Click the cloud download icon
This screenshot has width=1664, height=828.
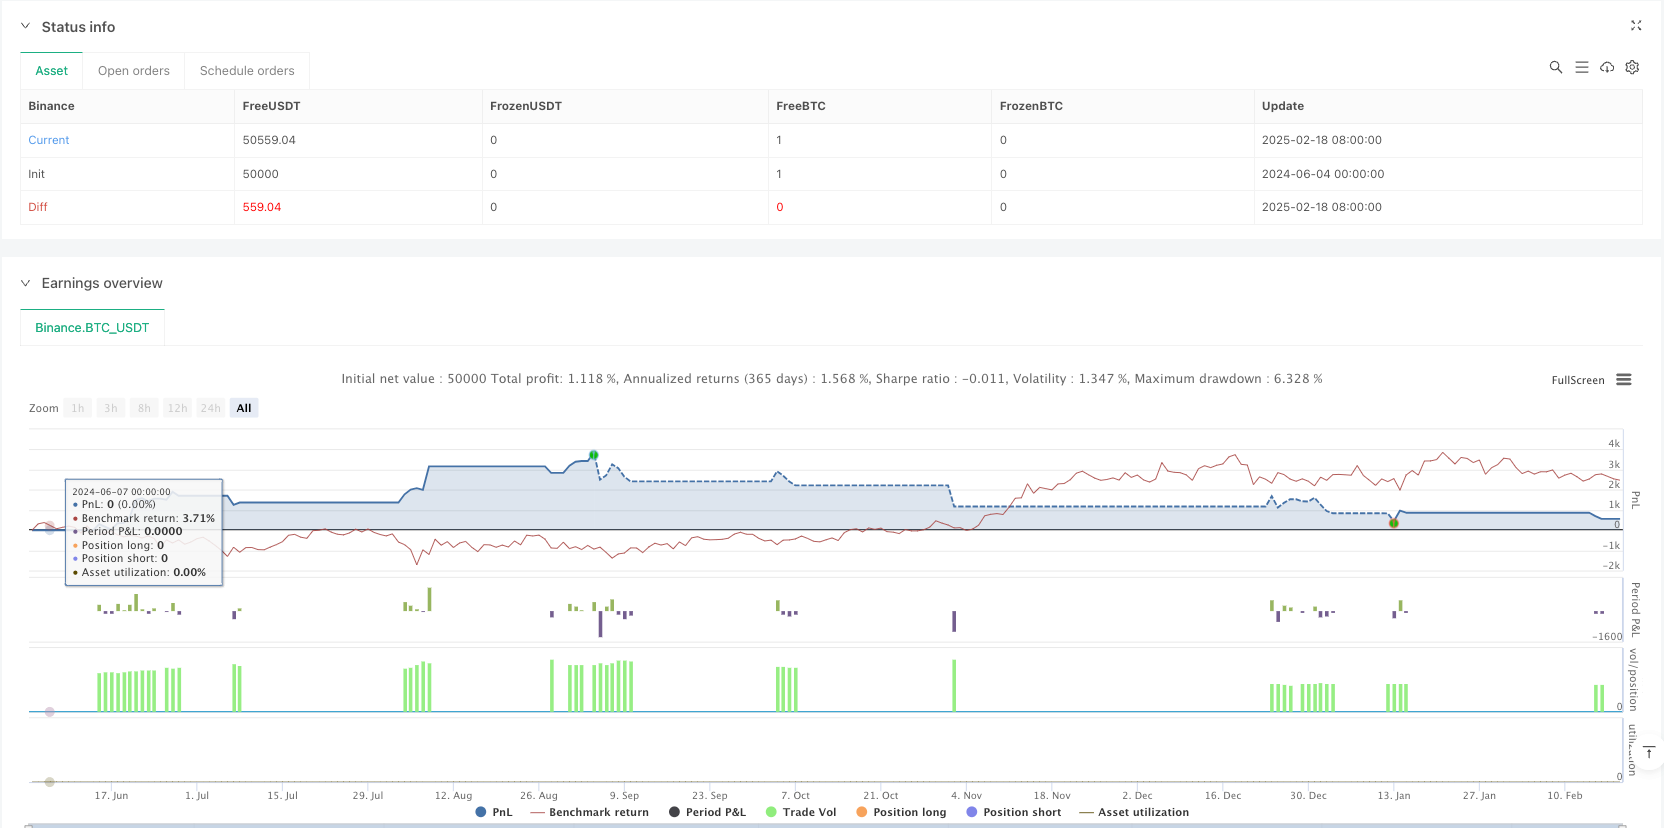coord(1607,67)
